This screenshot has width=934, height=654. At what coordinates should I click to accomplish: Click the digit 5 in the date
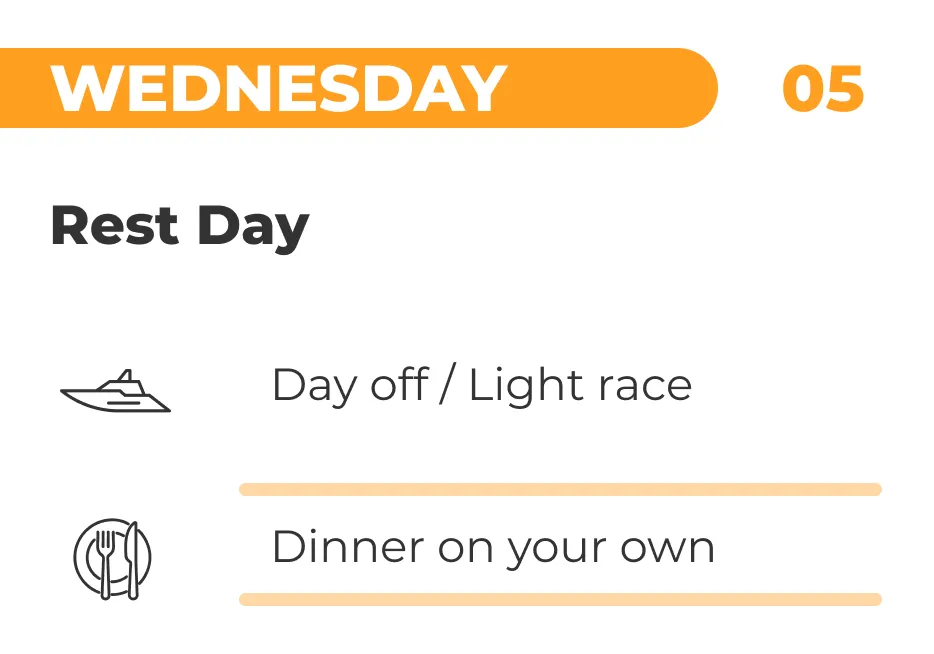[x=845, y=88]
